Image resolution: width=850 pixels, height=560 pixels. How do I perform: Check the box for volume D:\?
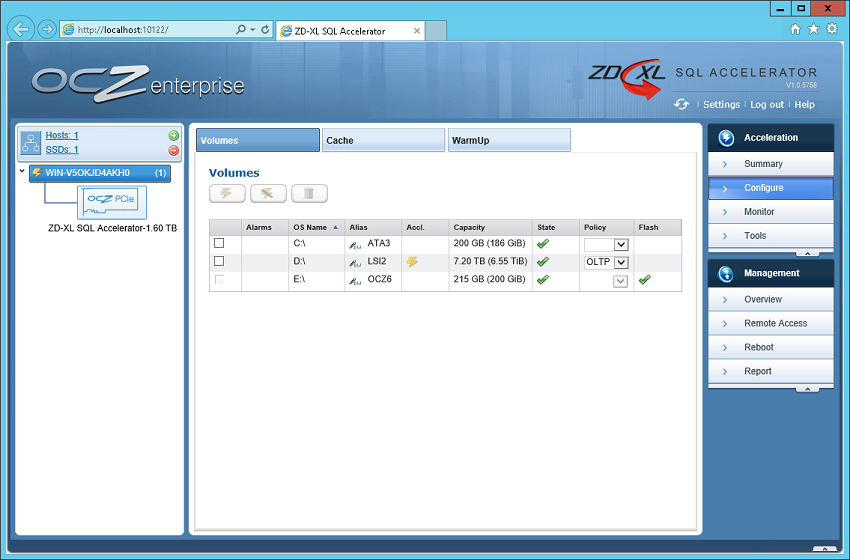pos(219,261)
